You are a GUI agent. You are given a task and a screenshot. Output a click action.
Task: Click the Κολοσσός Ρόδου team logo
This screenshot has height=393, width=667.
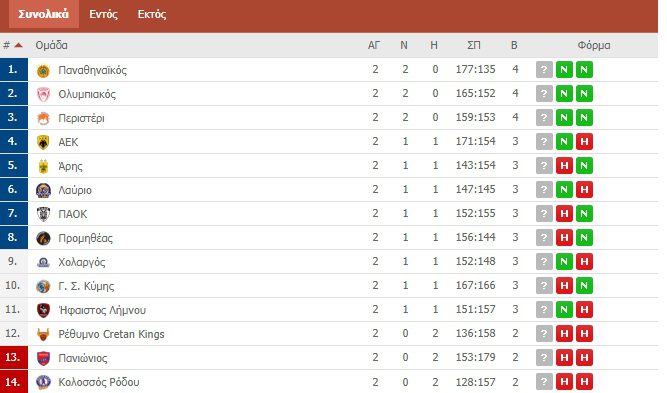coord(43,382)
